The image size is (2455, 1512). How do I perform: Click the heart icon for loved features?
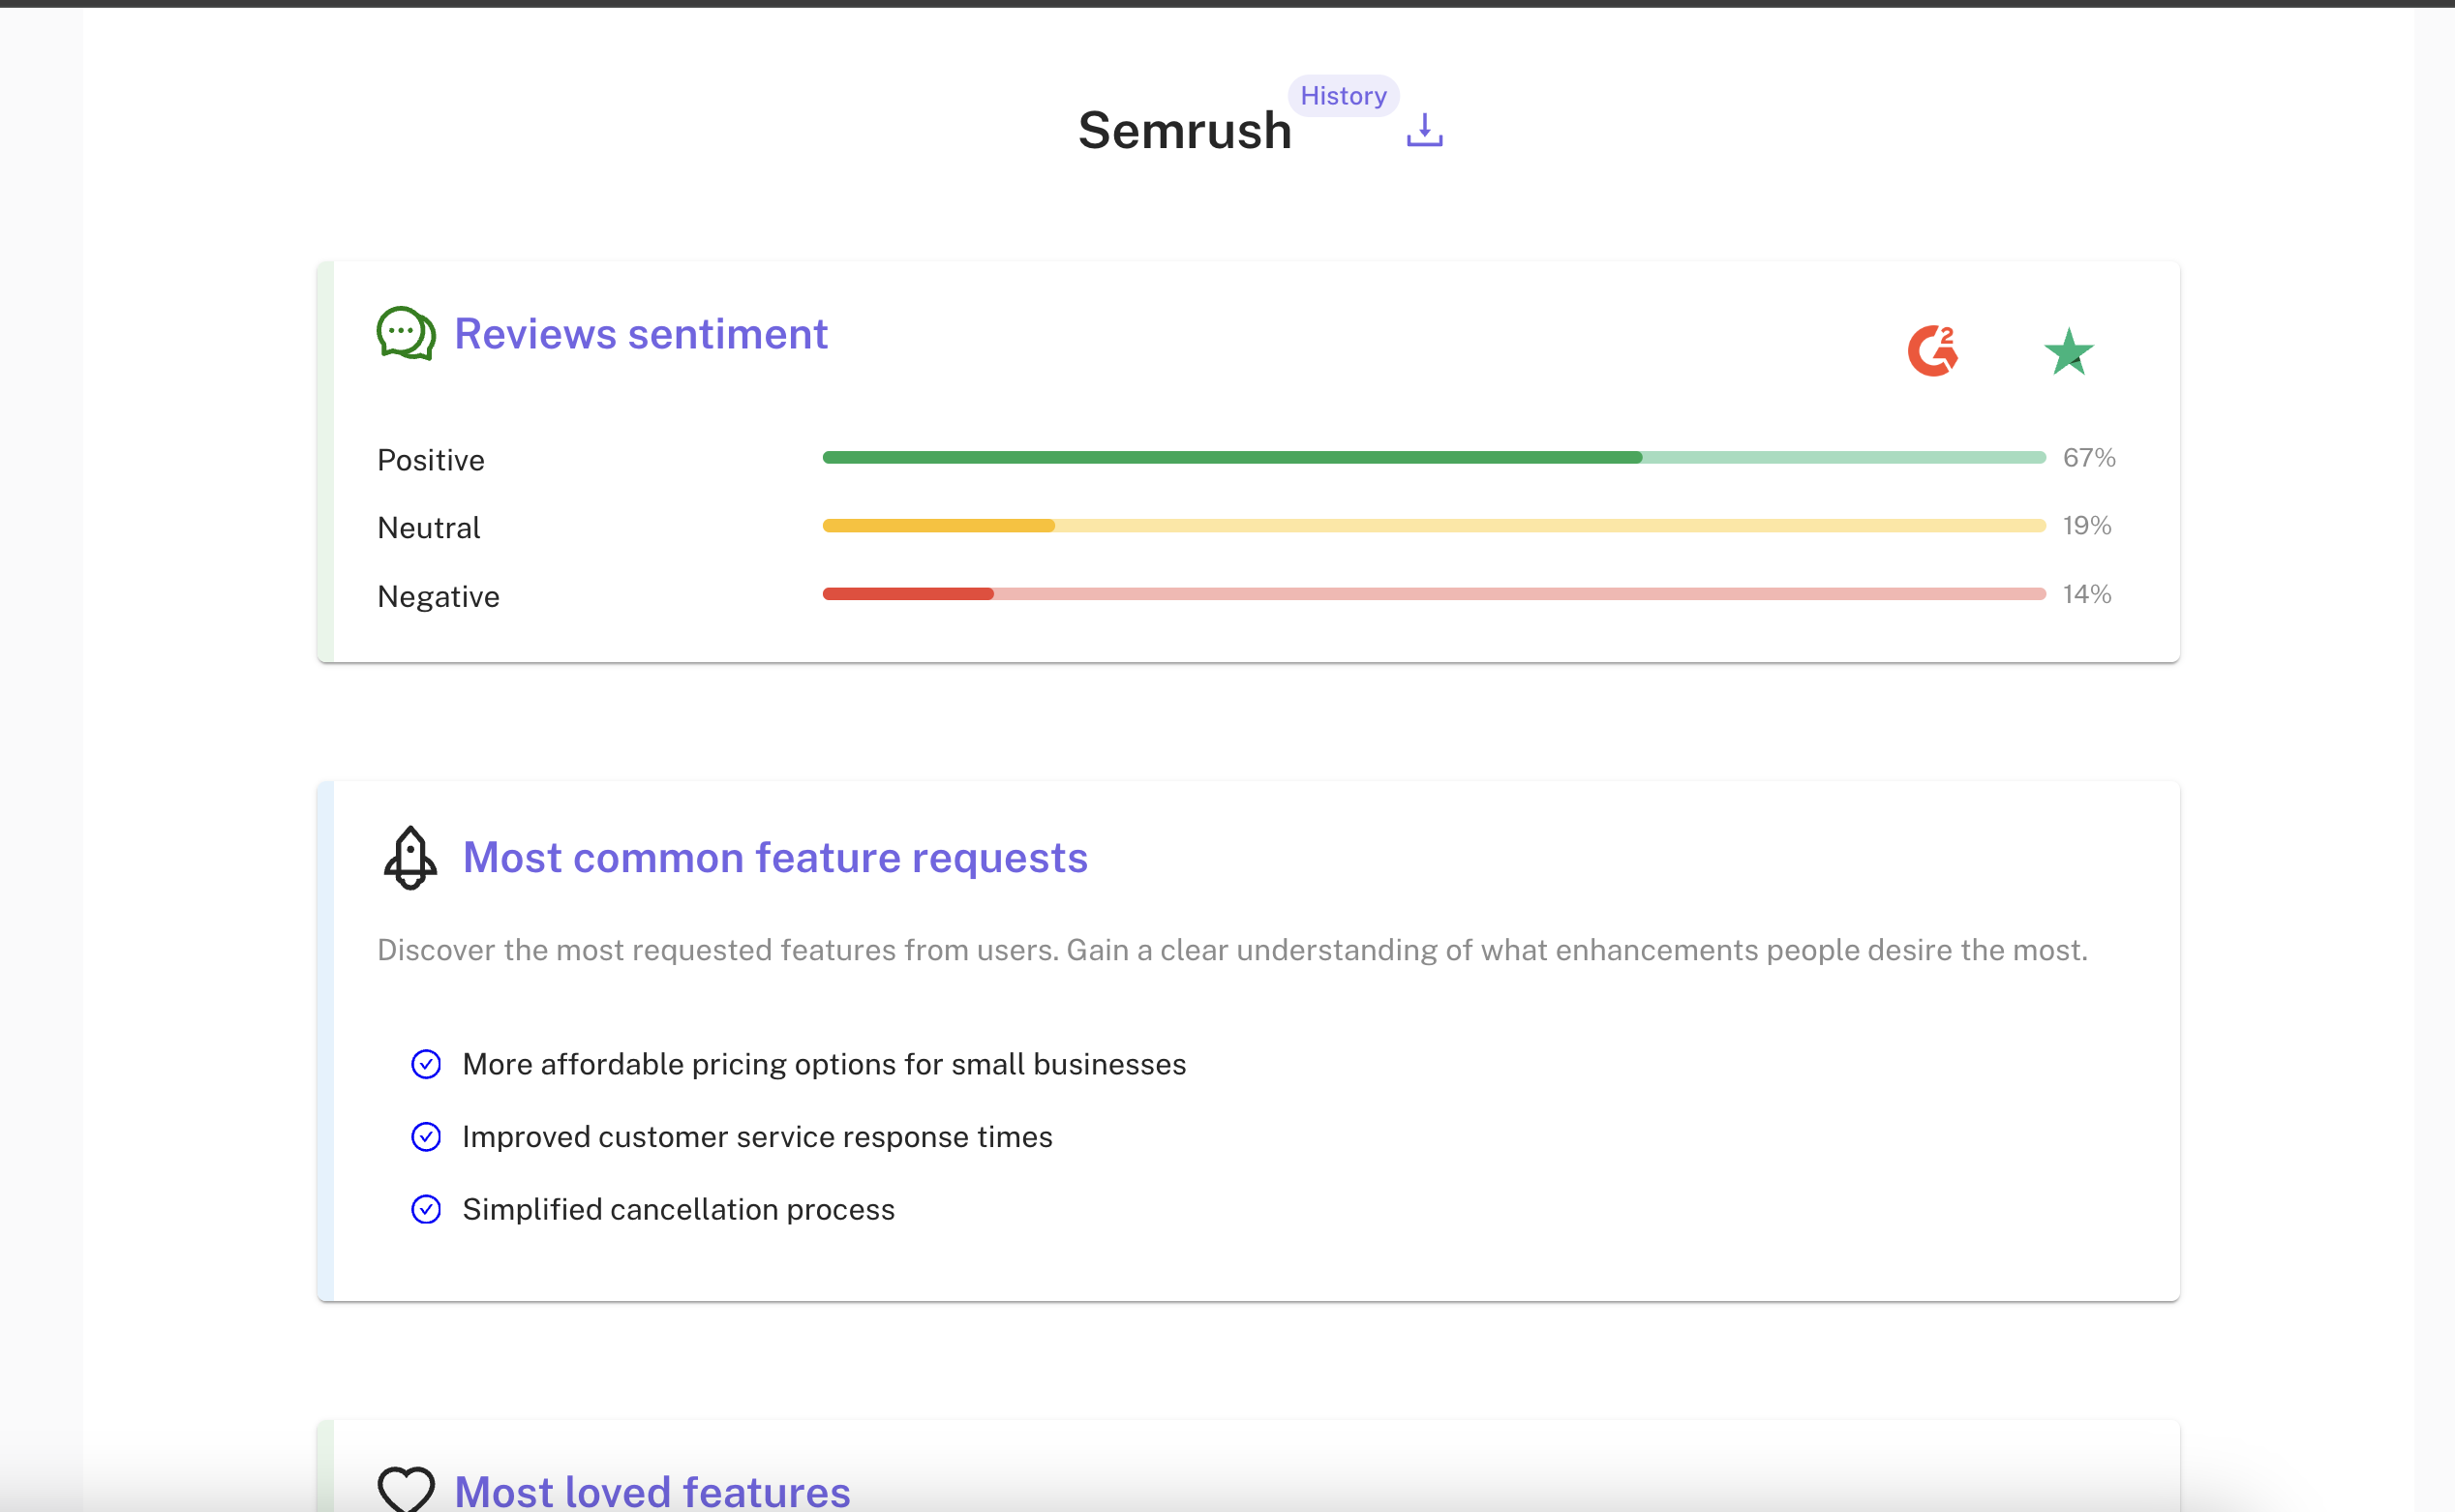[405, 1490]
